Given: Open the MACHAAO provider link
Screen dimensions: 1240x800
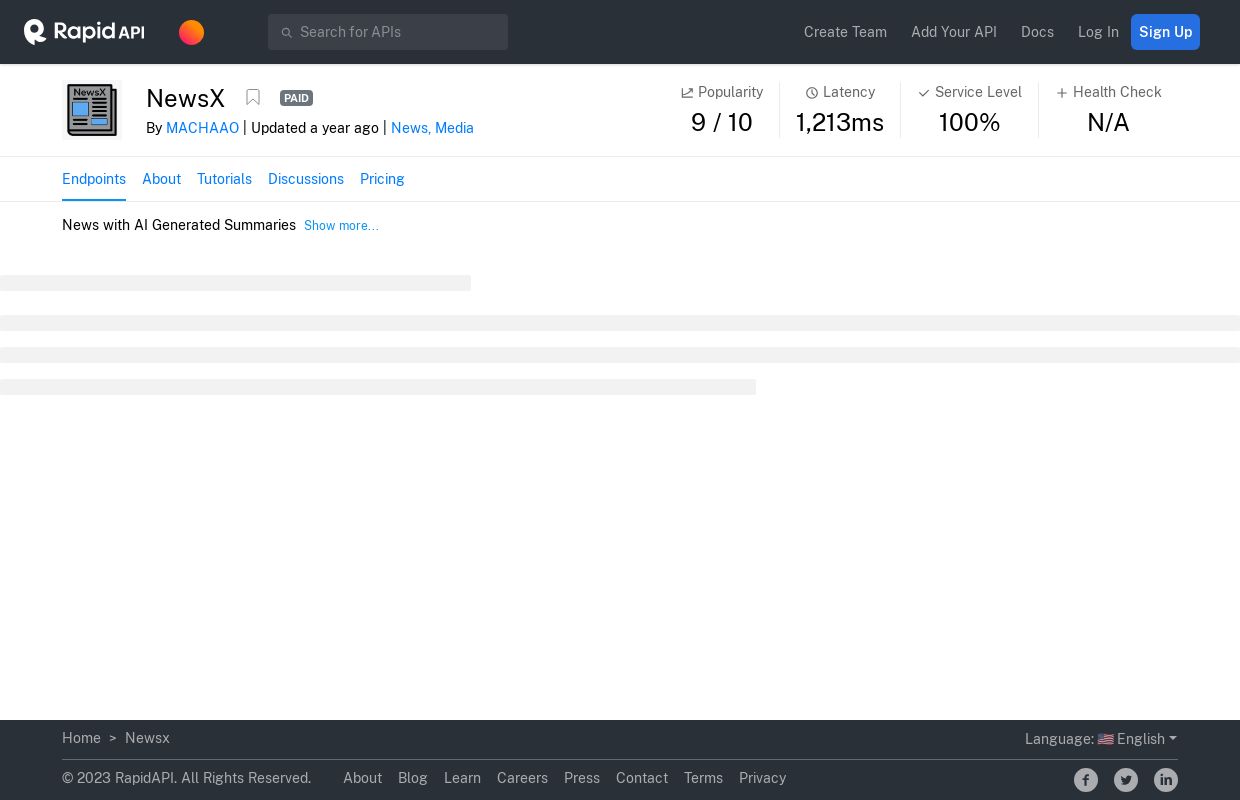Looking at the screenshot, I should tap(202, 128).
